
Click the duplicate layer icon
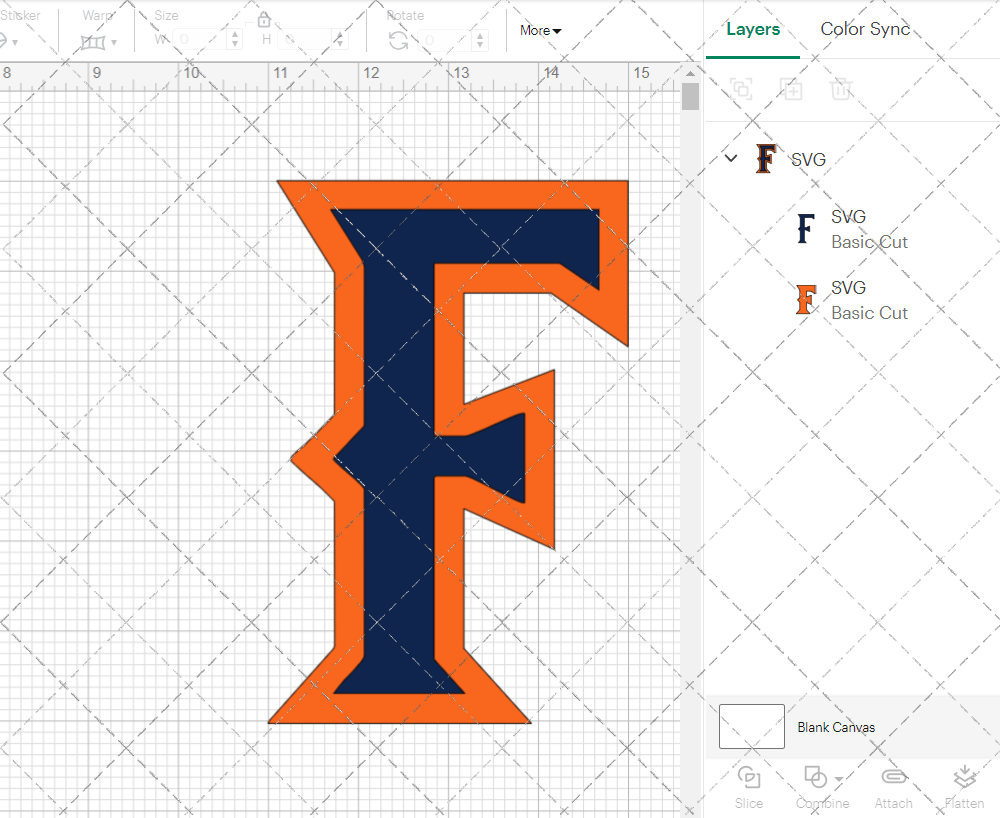click(x=791, y=89)
